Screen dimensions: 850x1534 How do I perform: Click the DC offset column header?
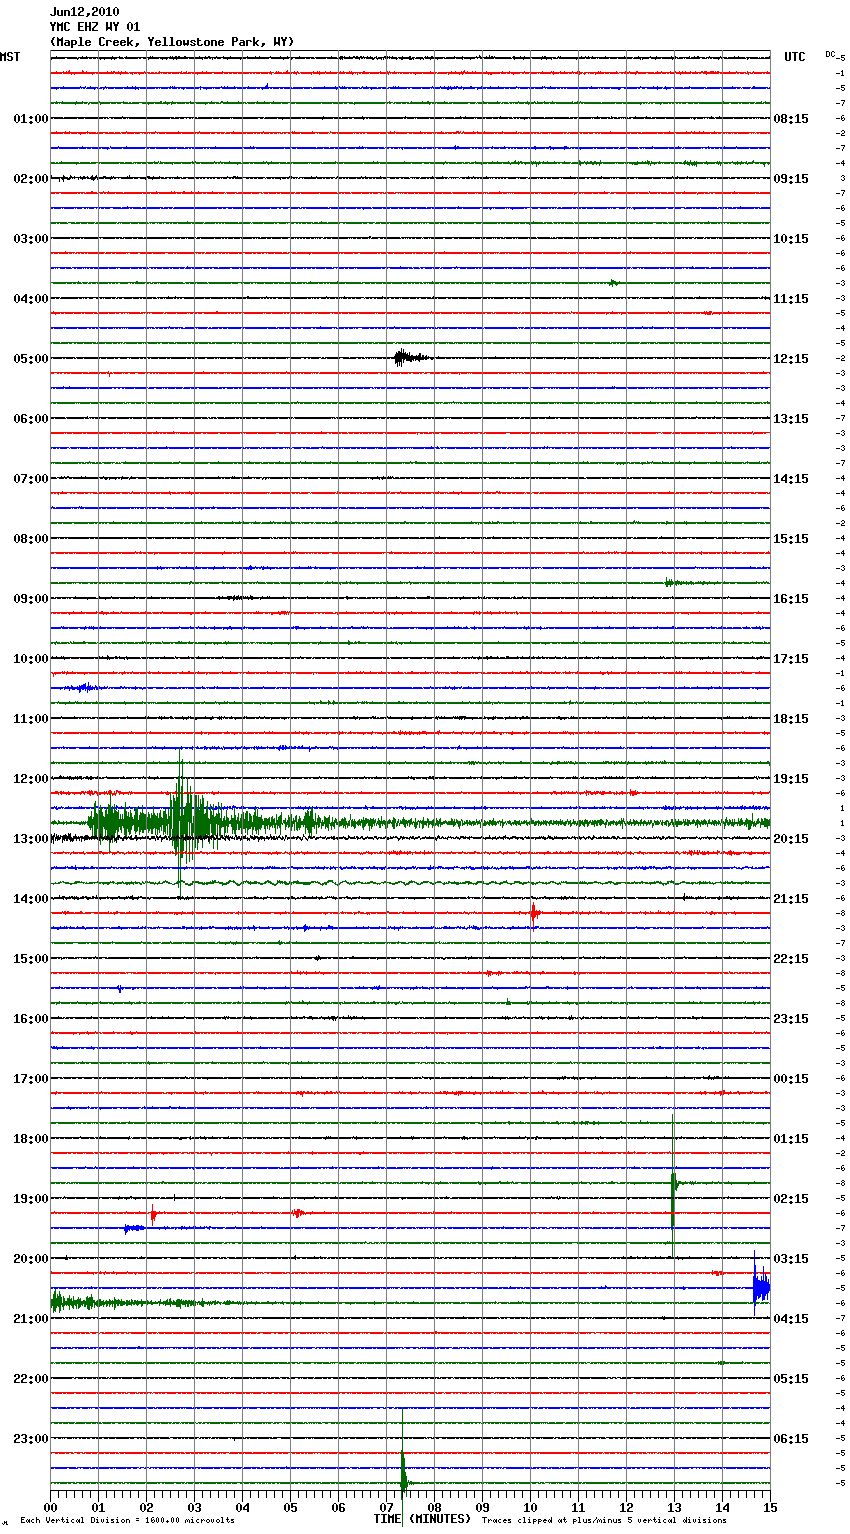(830, 54)
